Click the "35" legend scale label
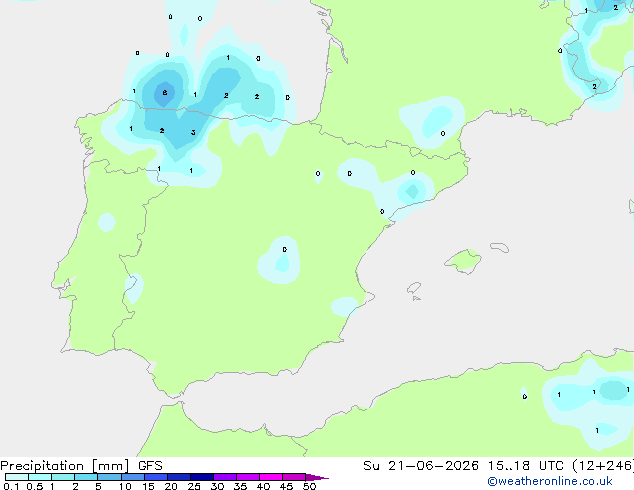The image size is (634, 490). (240, 486)
